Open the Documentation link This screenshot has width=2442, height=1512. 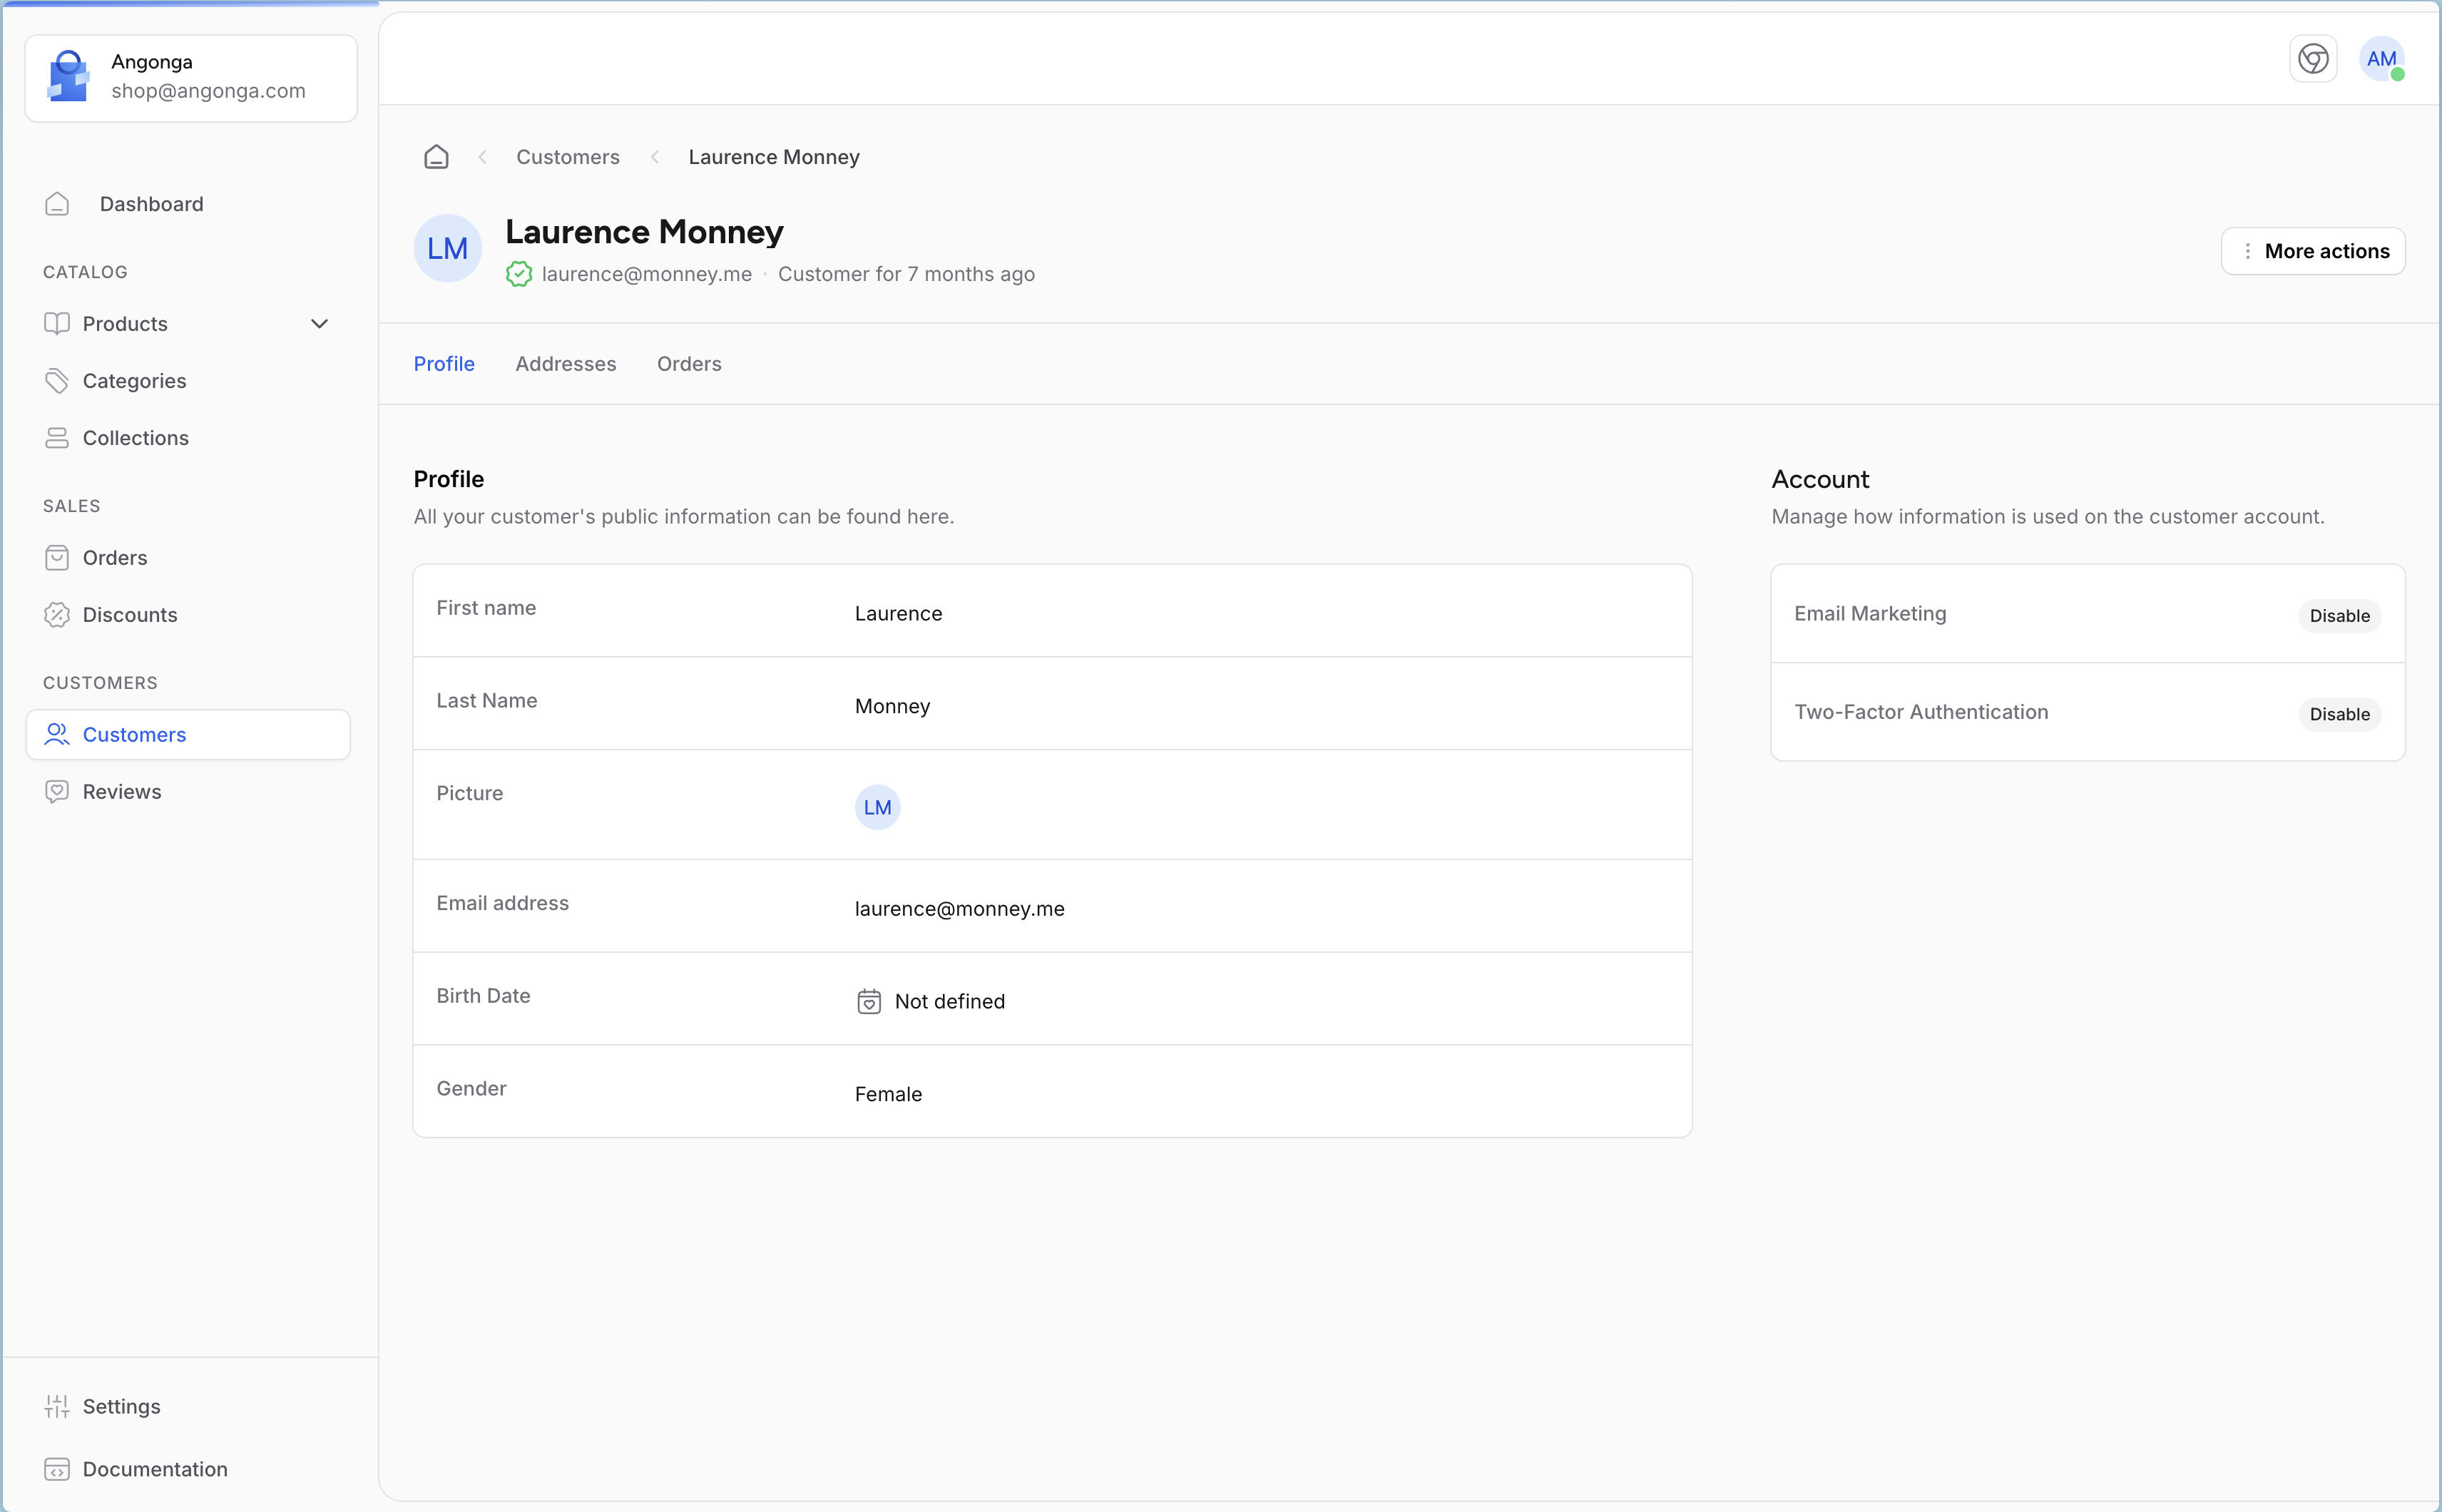154,1469
